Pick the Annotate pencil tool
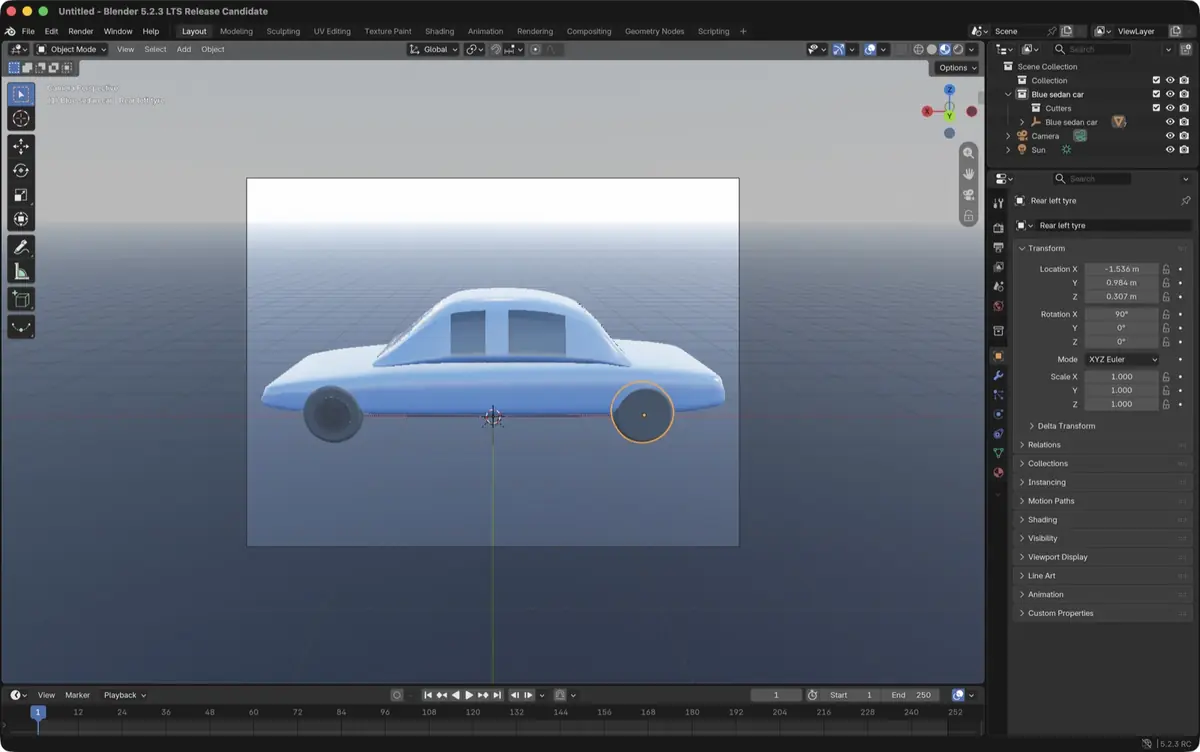 (x=21, y=247)
